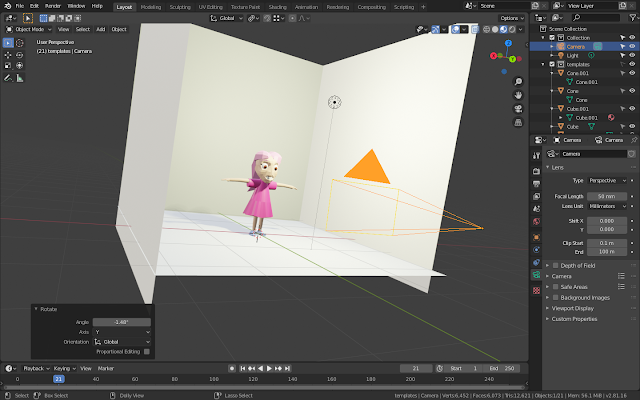Screen dimensions: 640x400
Task: Open the Object Mode dropdown
Action: tap(28, 29)
